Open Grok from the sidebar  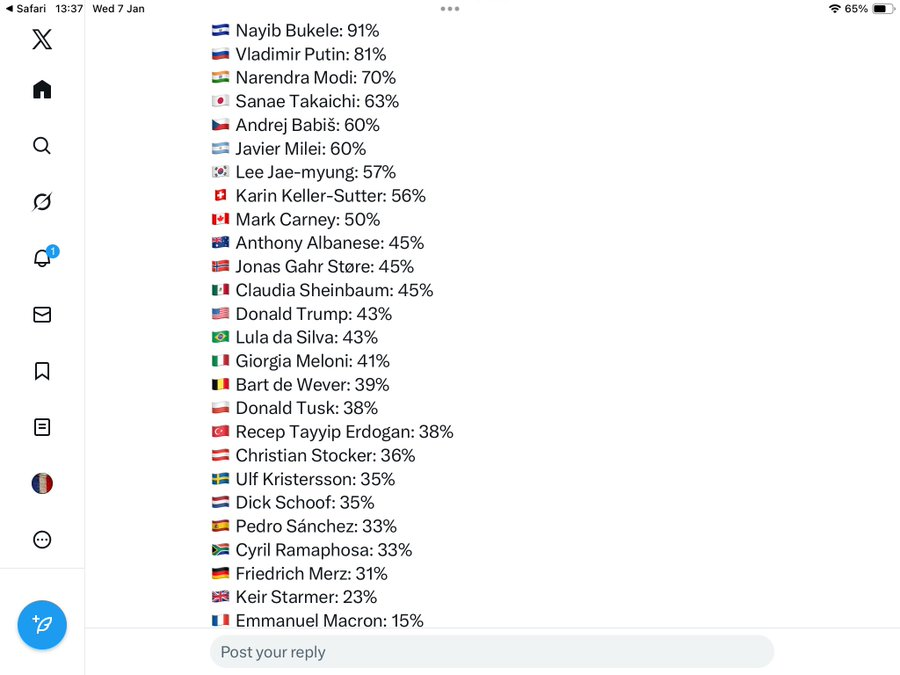(x=42, y=202)
